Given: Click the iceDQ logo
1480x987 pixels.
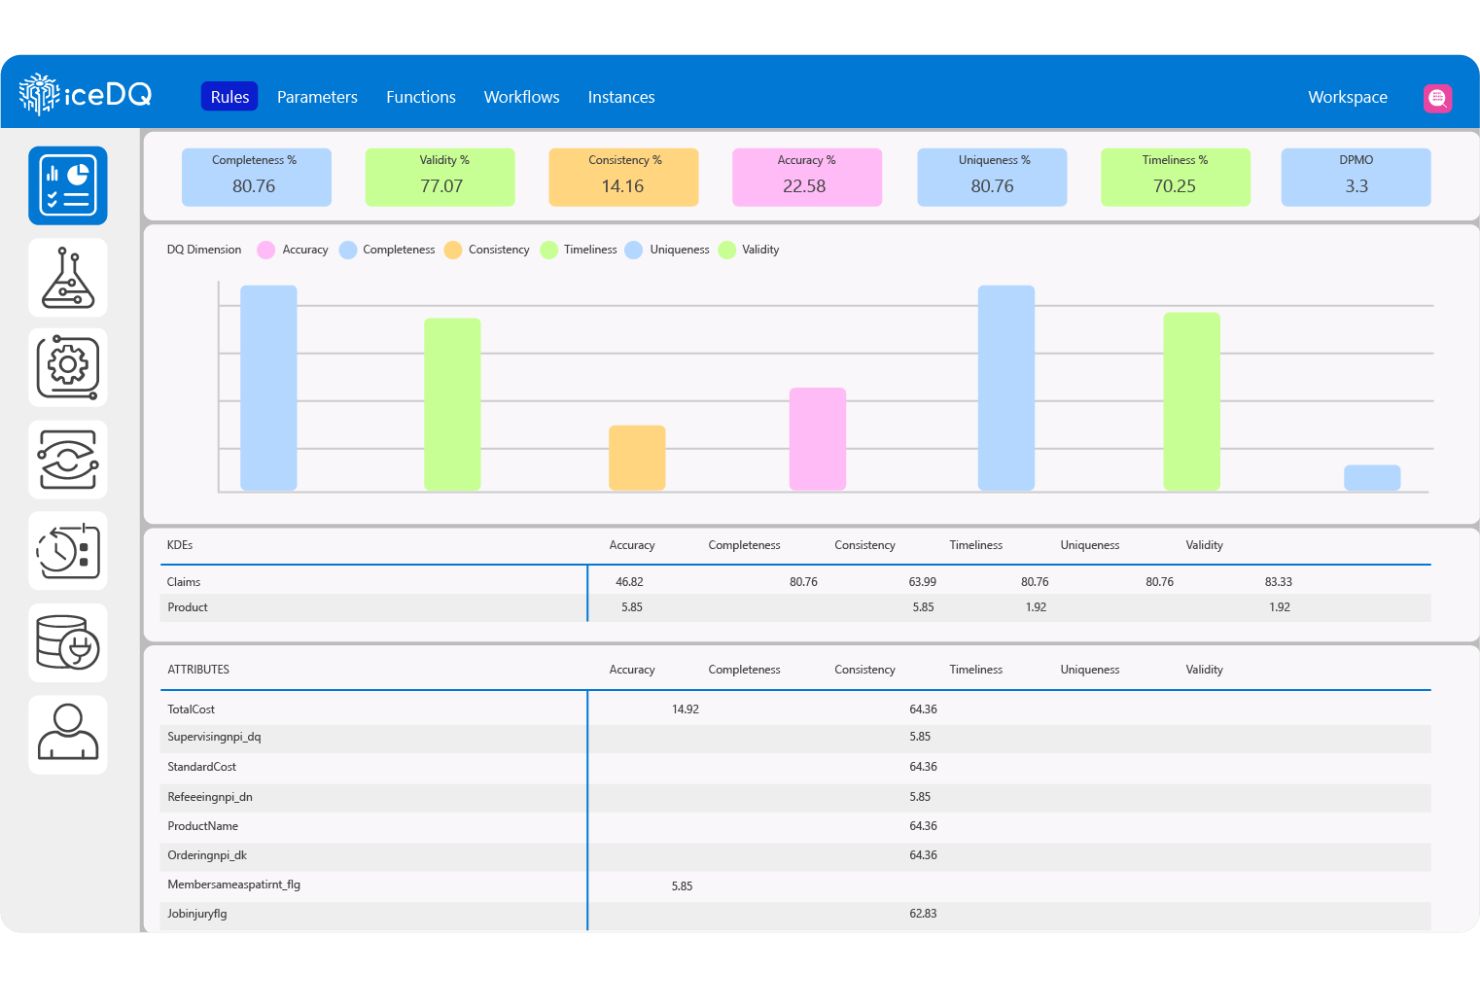Looking at the screenshot, I should [x=85, y=95].
